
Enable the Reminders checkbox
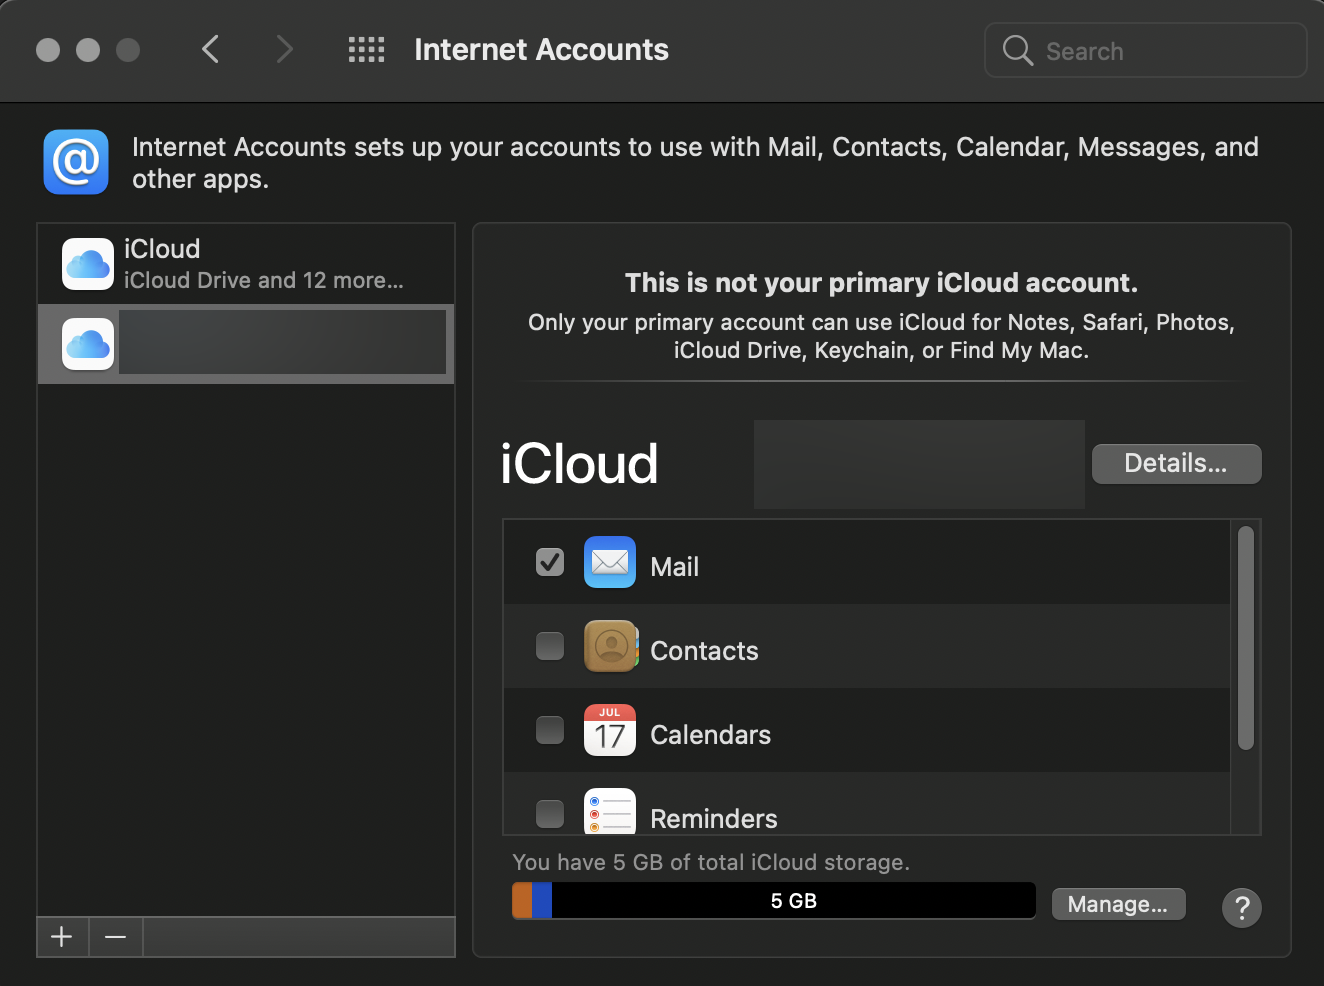tap(550, 814)
